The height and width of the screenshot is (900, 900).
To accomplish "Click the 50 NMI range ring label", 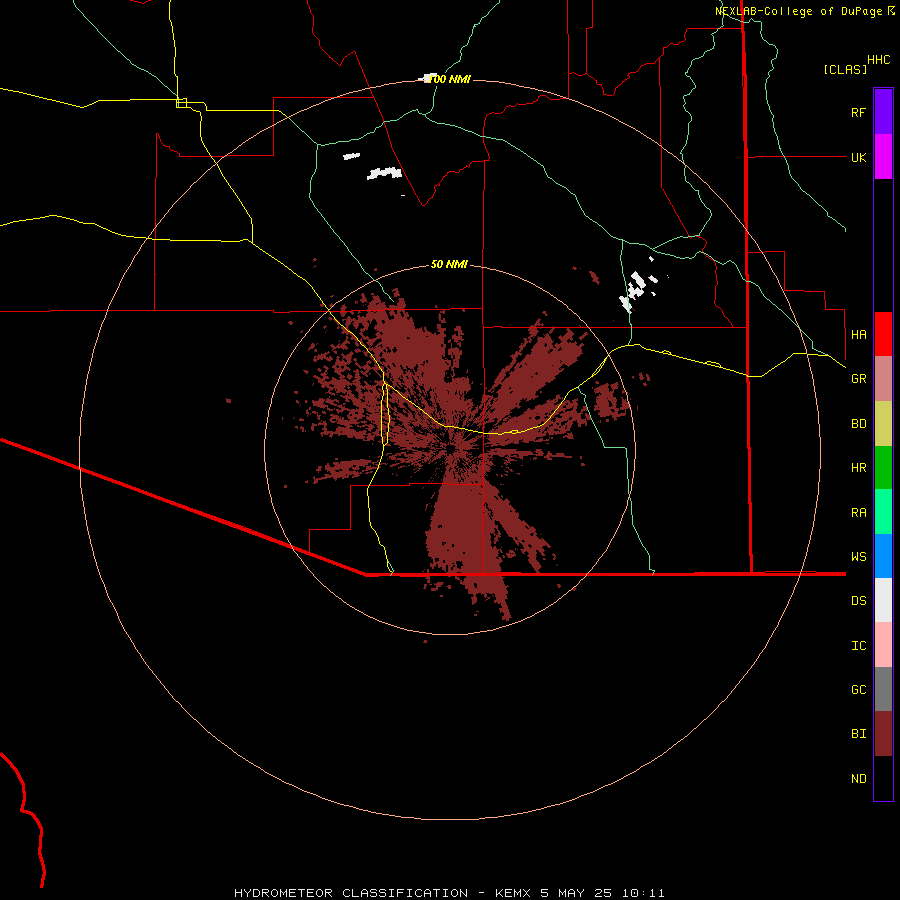I will 449,264.
